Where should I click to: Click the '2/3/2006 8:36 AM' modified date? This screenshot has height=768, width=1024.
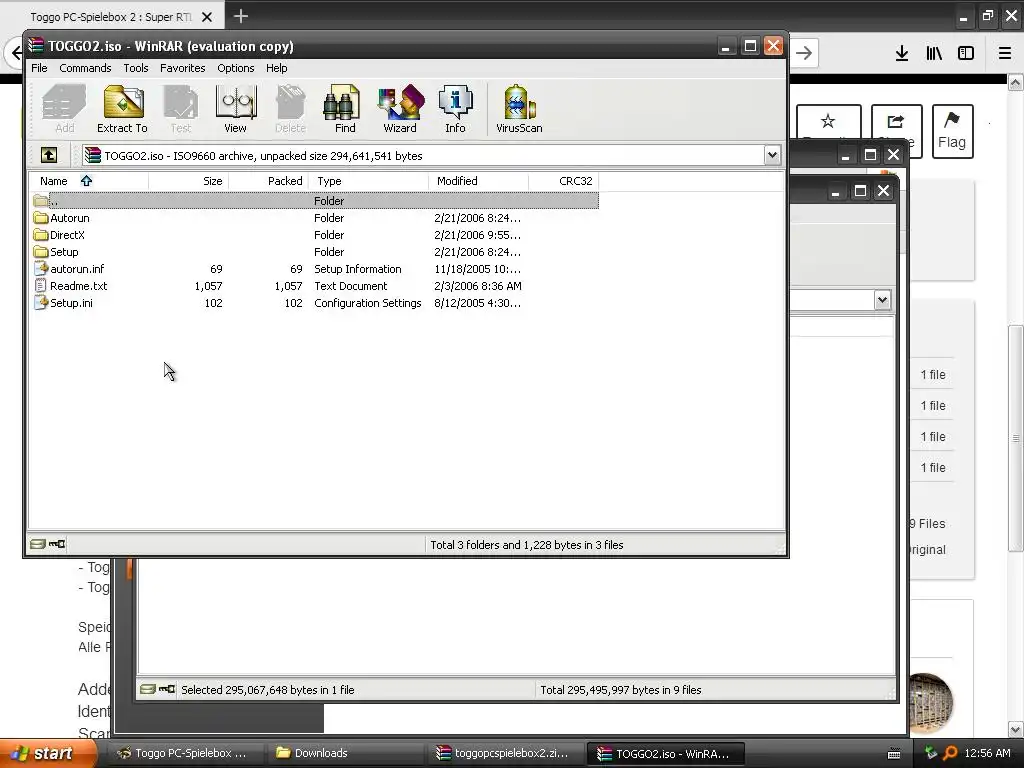(x=478, y=286)
